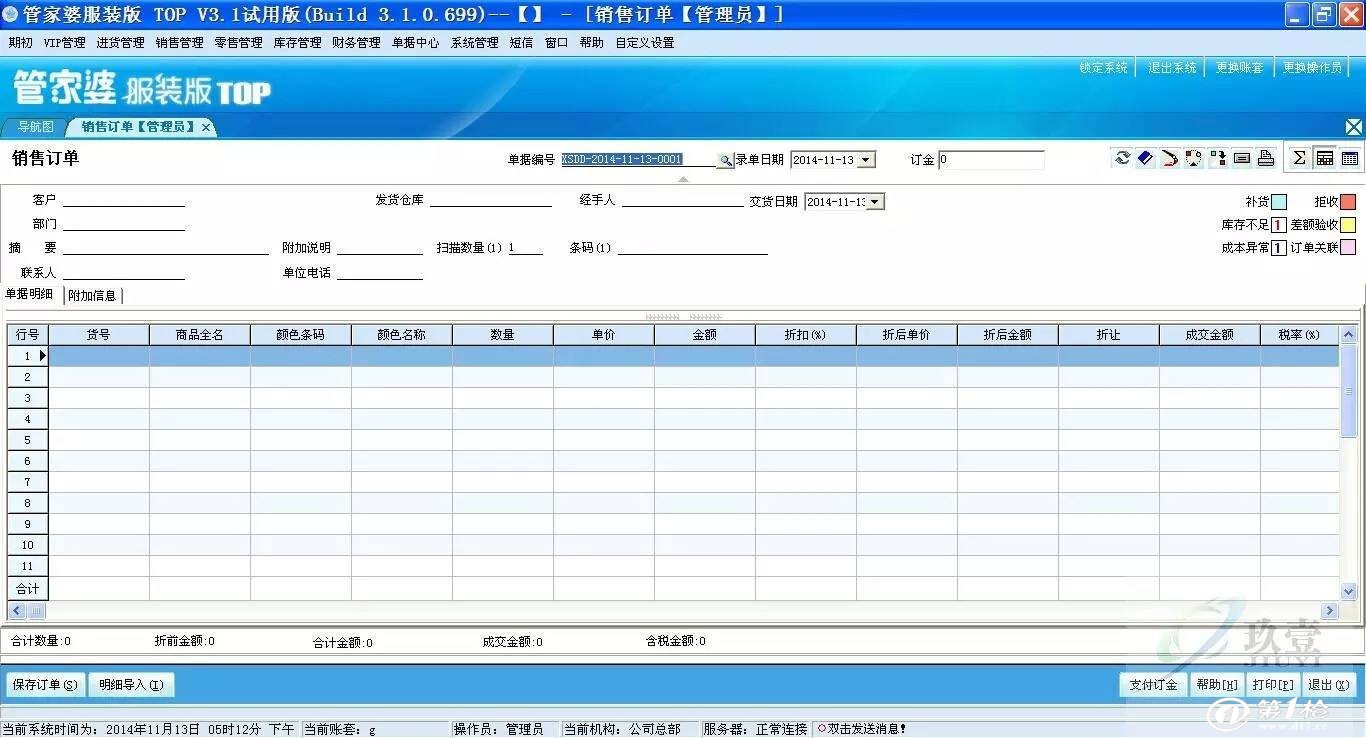Screen dimensions: 1366x738
Task: Click the 差额验收 yellow color swatch
Action: click(x=1347, y=225)
